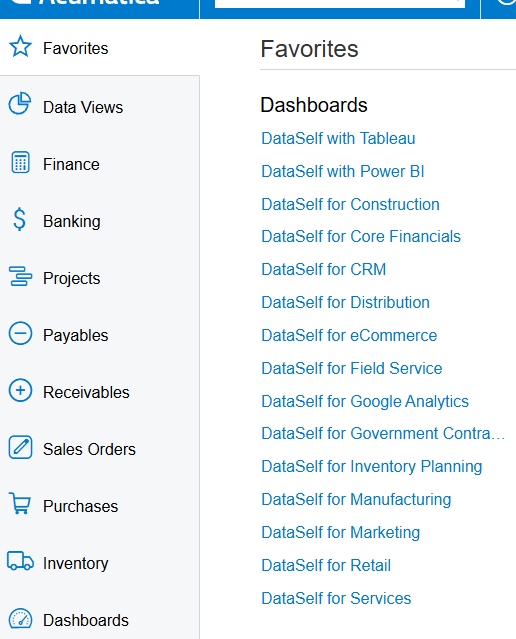Open the DataSelf with Tableau dashboard
The image size is (516, 639).
(338, 139)
